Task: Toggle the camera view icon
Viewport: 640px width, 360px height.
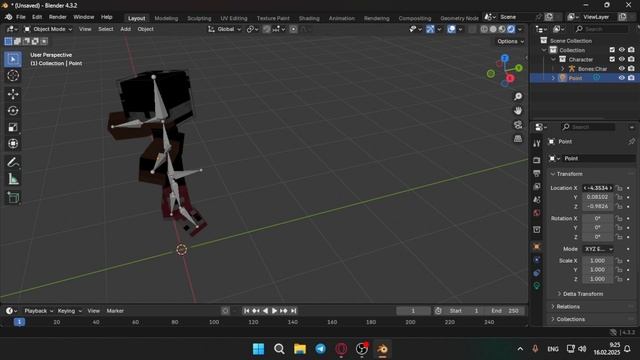Action: click(x=518, y=124)
